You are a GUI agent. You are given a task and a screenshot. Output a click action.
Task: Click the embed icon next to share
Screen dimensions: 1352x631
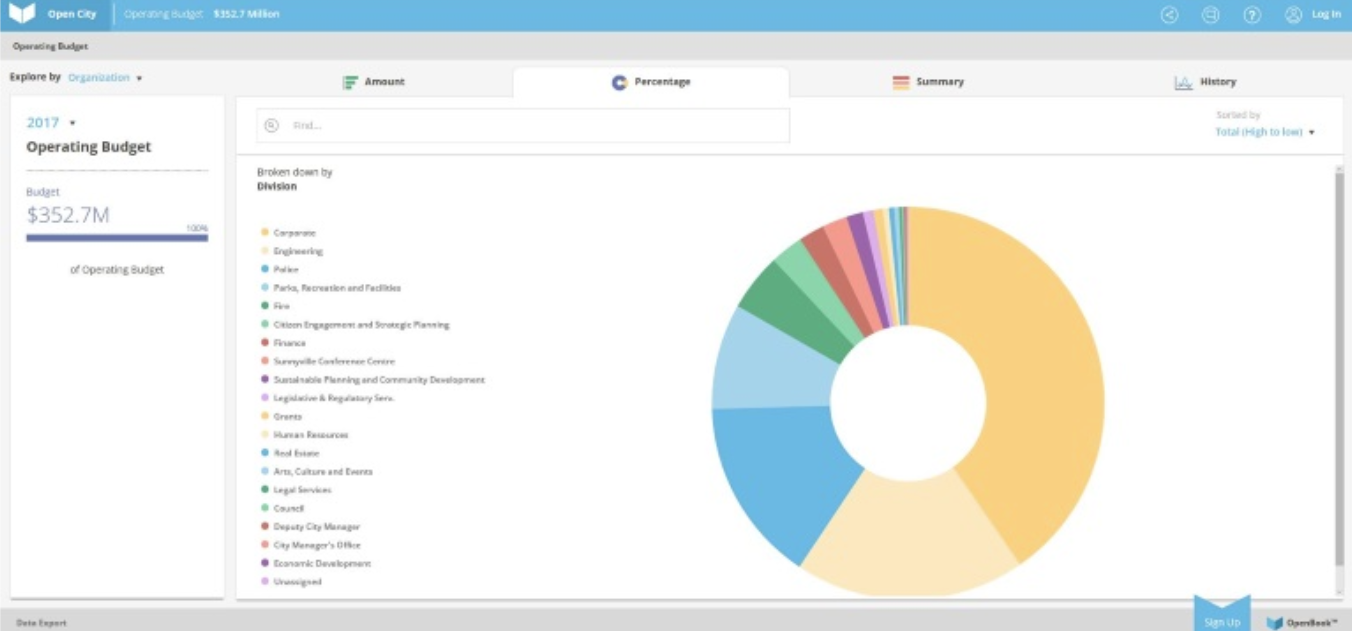[1211, 14]
